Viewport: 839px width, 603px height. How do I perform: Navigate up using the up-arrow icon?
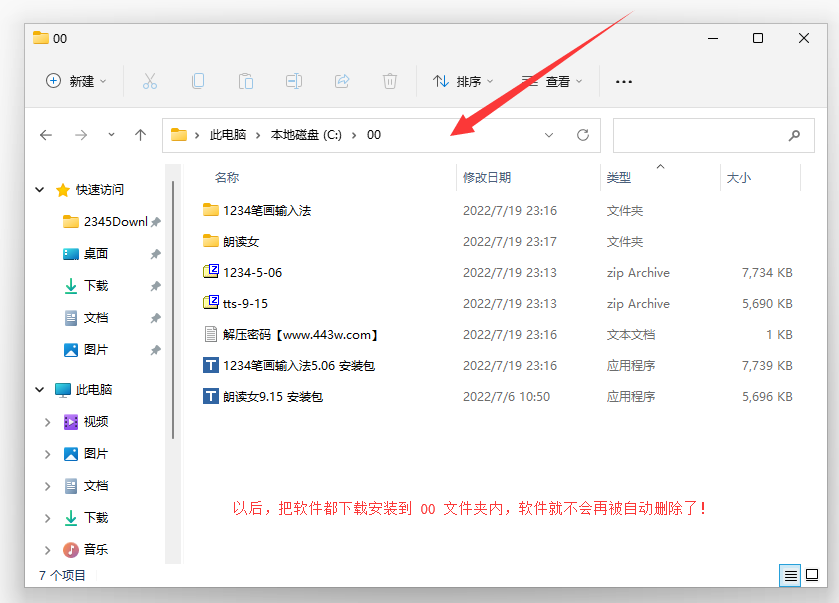tap(141, 135)
